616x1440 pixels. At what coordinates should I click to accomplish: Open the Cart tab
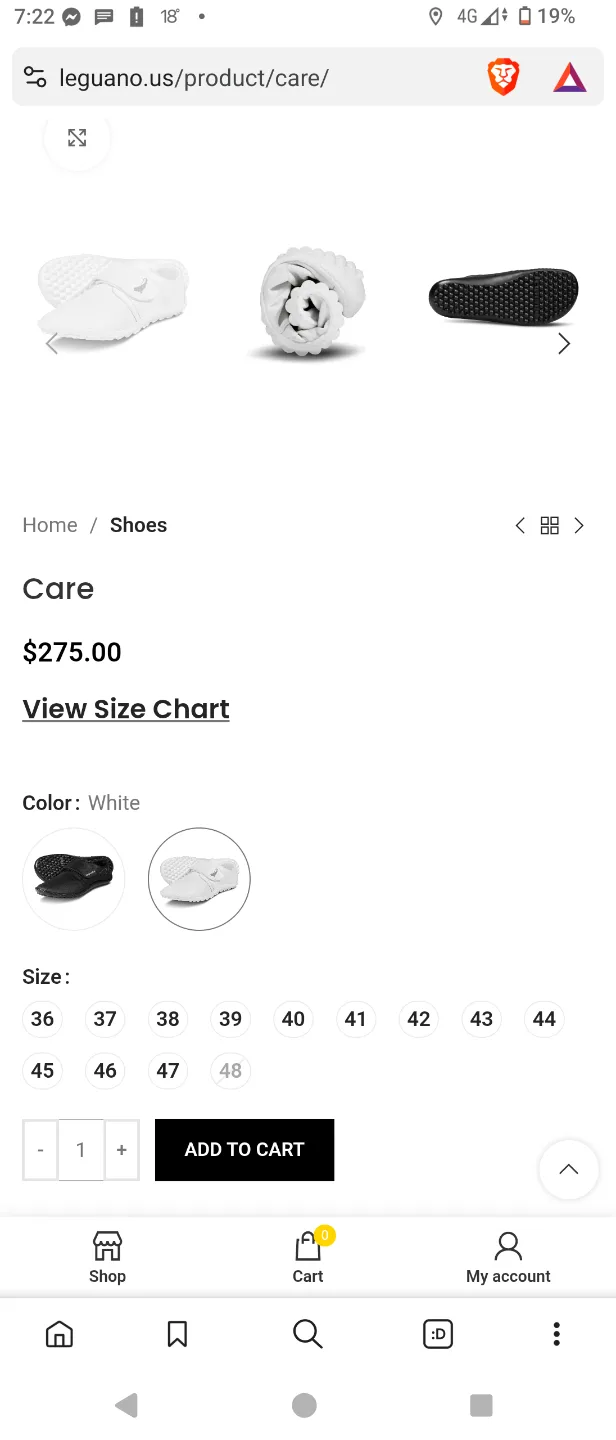(308, 1257)
